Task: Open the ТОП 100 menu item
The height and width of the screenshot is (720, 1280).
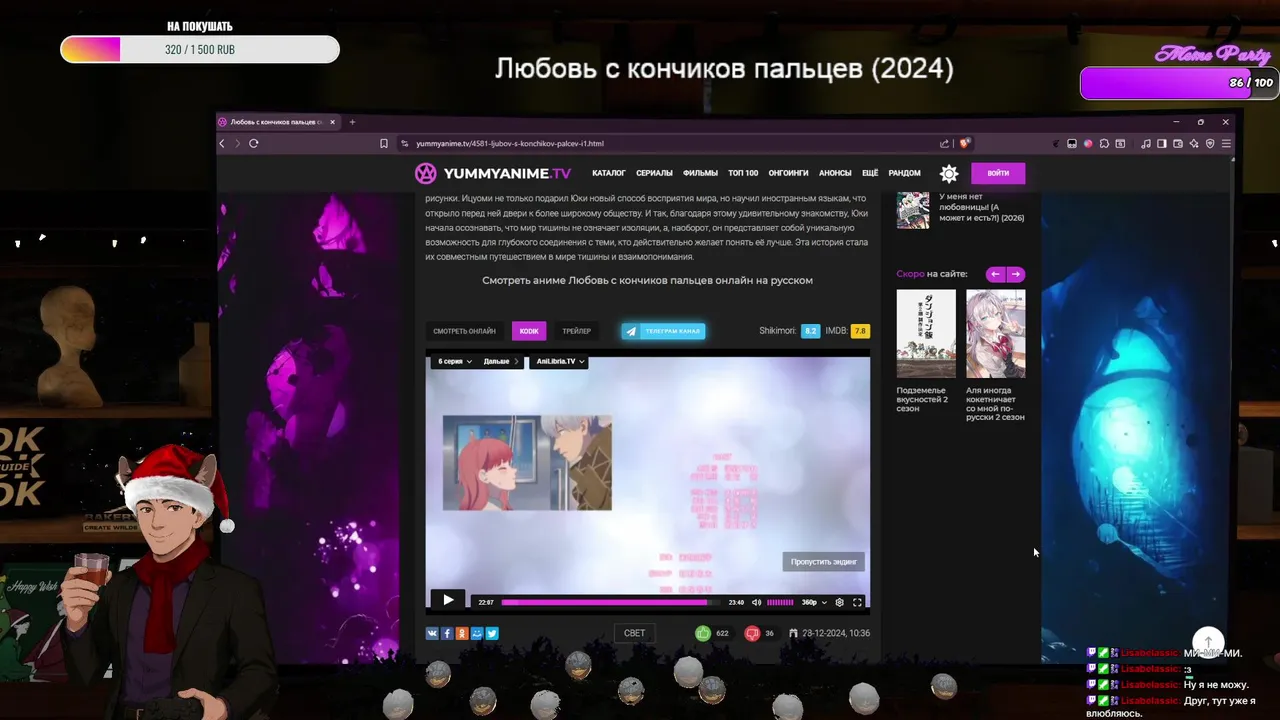Action: [x=743, y=173]
